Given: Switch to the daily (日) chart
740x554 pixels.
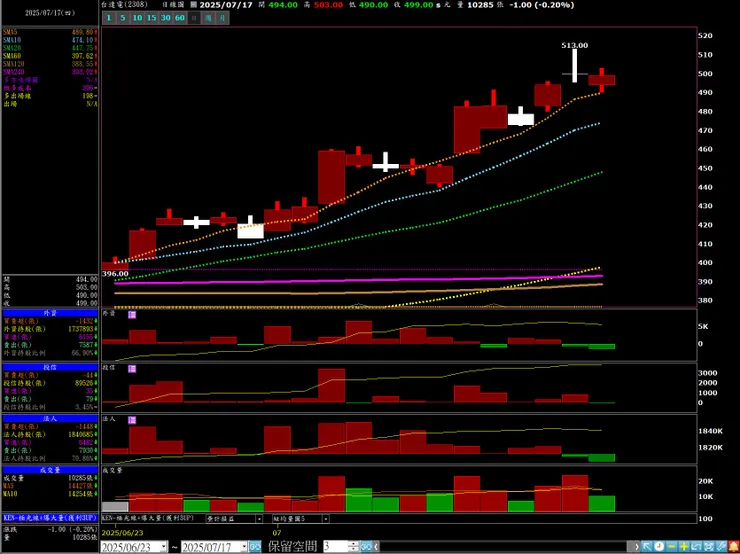Looking at the screenshot, I should [x=193, y=18].
